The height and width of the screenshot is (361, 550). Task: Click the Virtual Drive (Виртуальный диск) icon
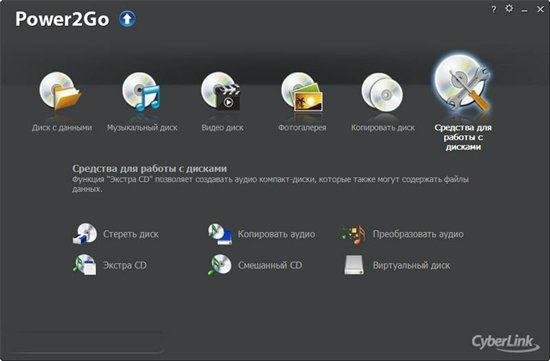pos(354,265)
